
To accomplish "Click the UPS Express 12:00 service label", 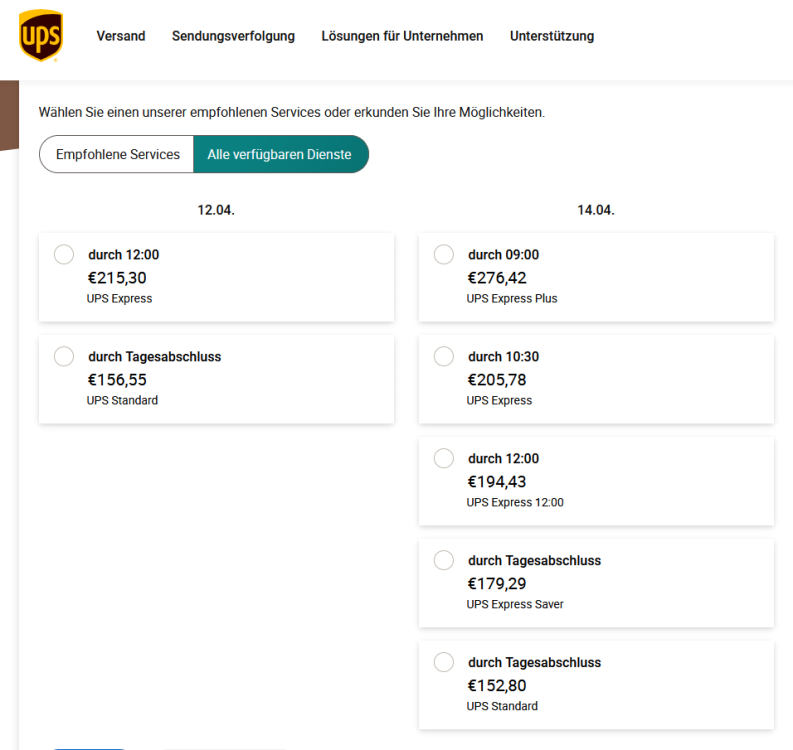I will [x=515, y=502].
